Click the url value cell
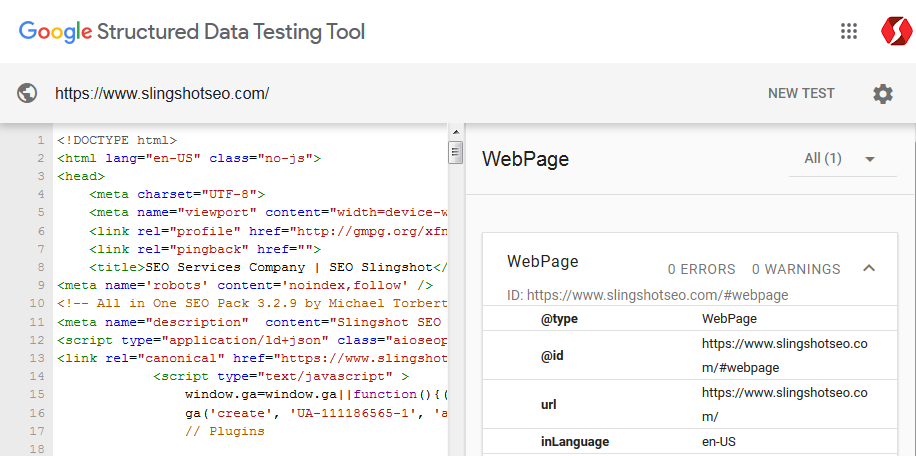Viewport: 916px width, 456px height. pos(785,404)
